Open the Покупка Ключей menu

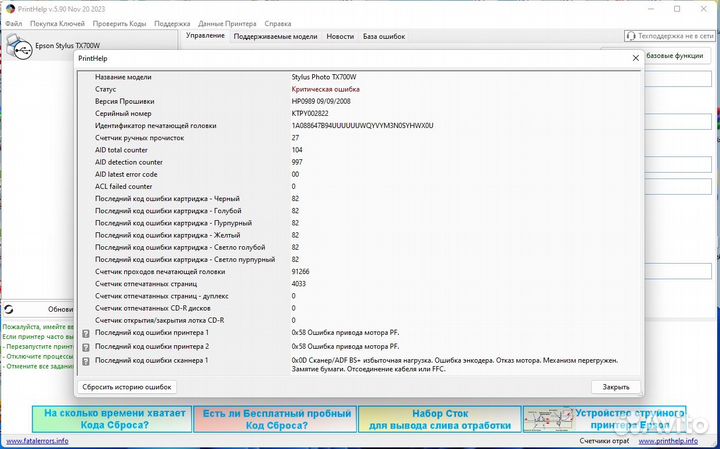(58, 22)
